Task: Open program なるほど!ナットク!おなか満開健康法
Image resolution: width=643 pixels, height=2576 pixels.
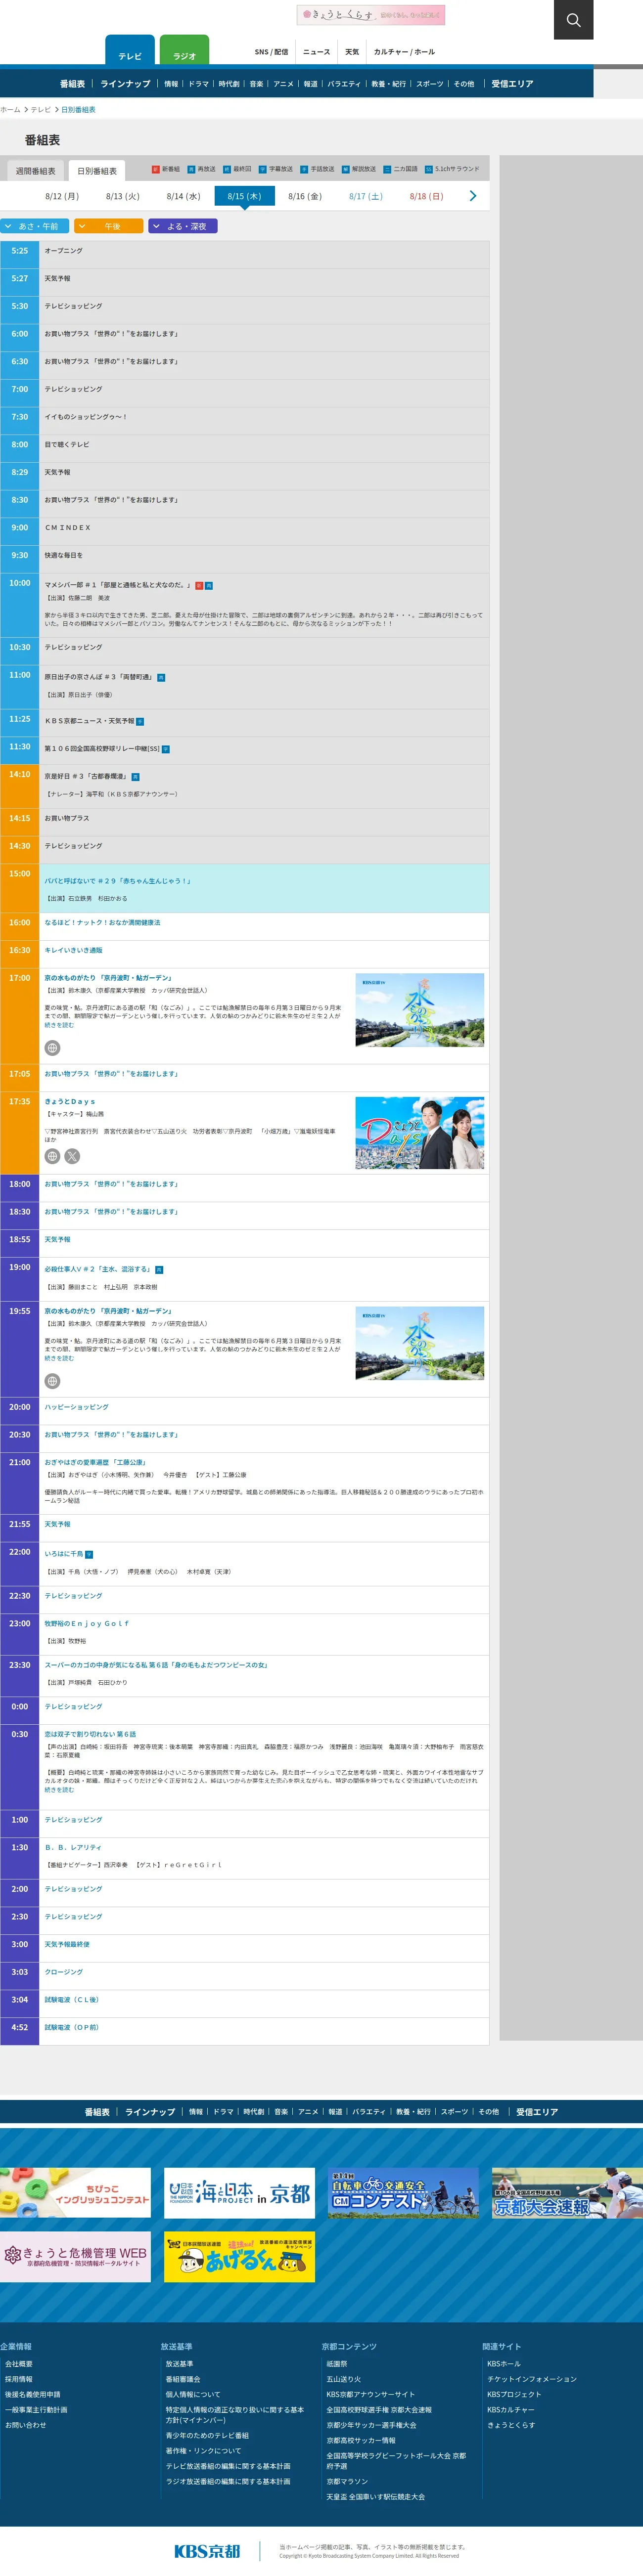Action: tap(102, 923)
